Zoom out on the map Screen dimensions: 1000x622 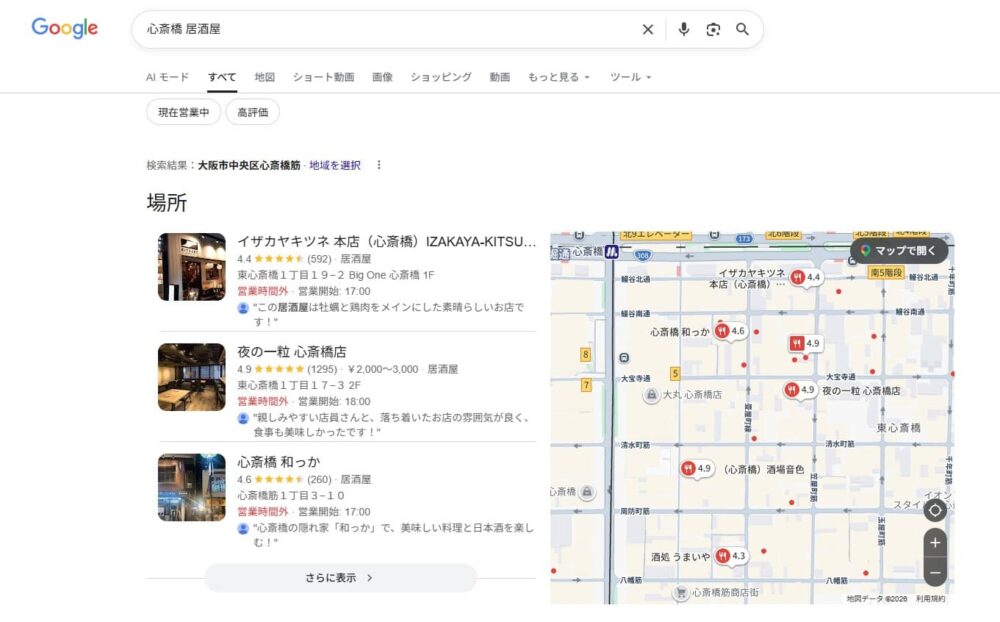pyautogui.click(x=935, y=573)
